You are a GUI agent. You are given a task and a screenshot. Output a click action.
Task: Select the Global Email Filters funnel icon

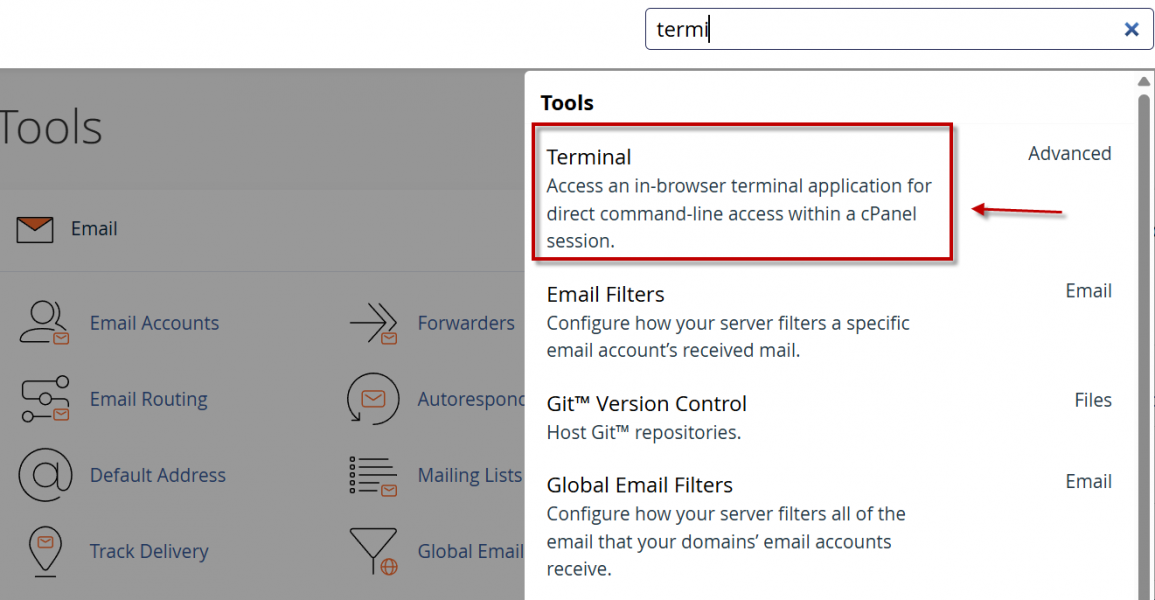point(373,551)
